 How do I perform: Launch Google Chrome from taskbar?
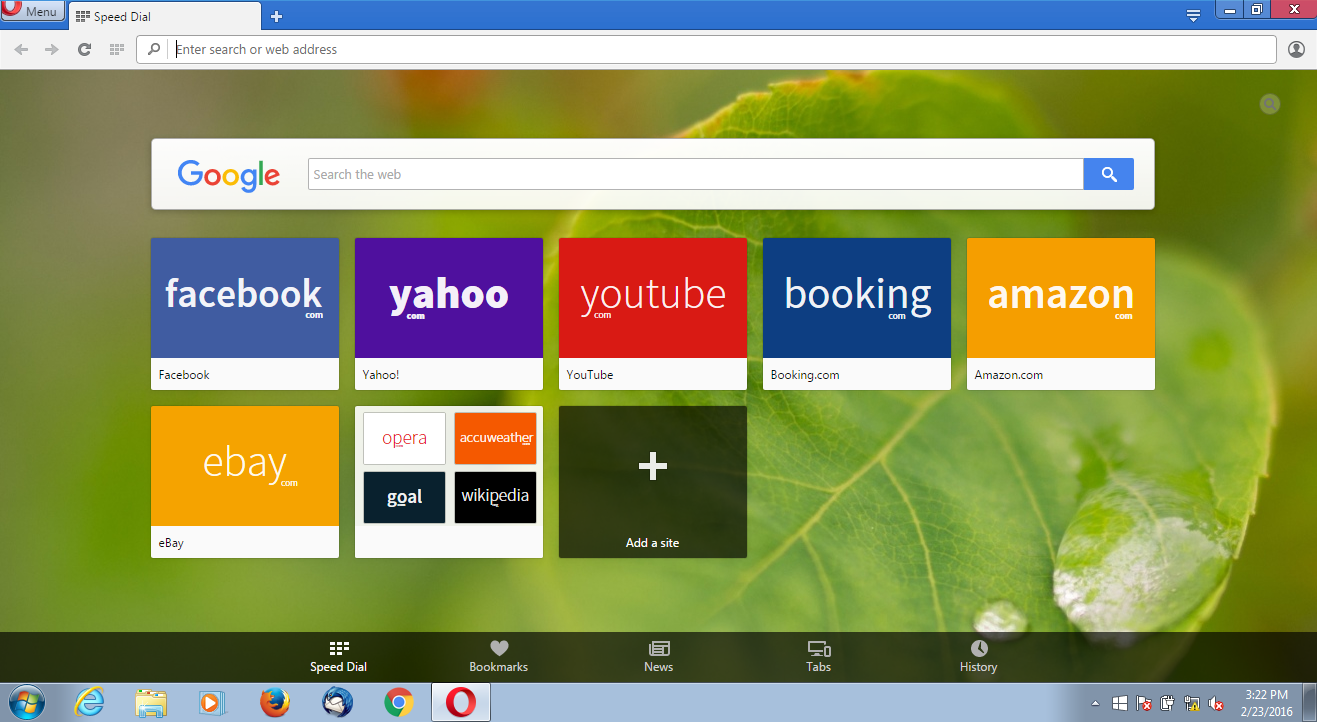pos(399,703)
